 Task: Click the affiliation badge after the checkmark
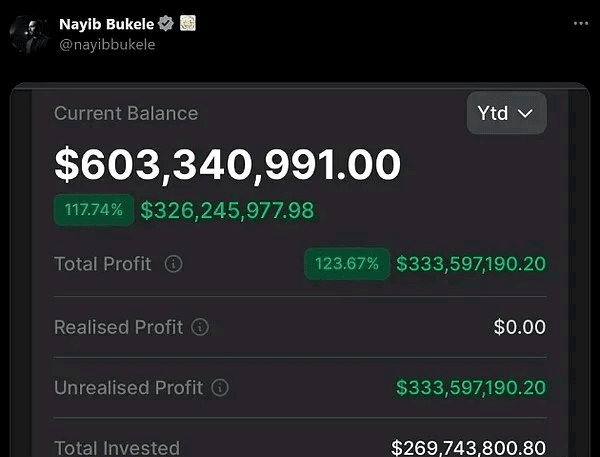(x=187, y=24)
